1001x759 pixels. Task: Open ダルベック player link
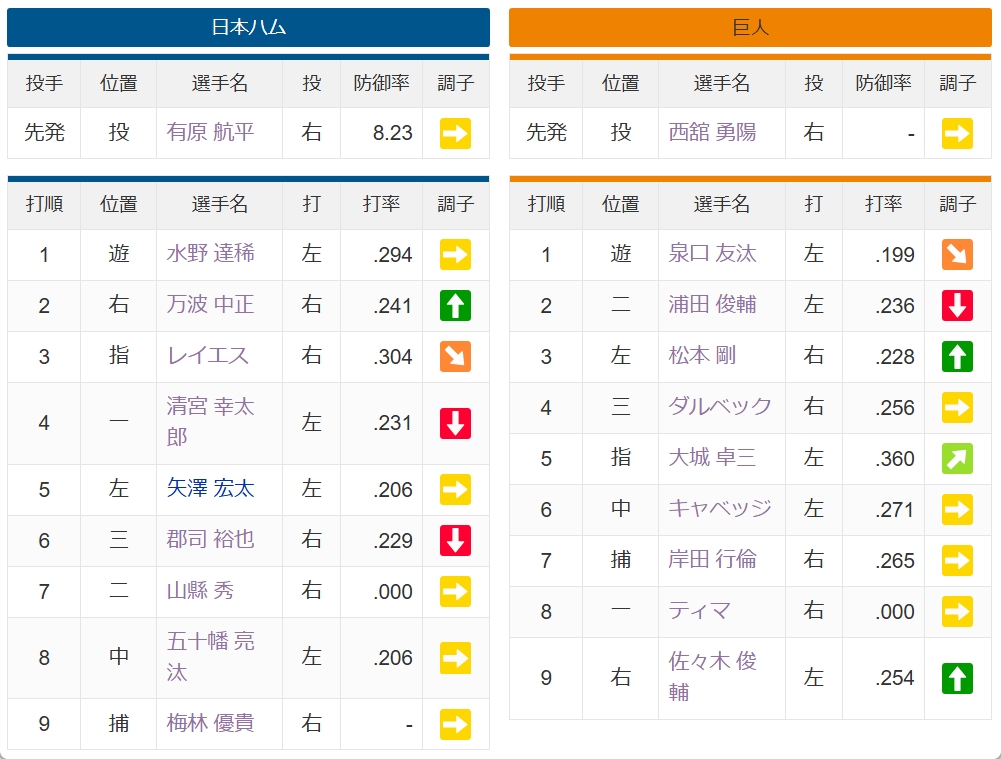pyautogui.click(x=719, y=407)
